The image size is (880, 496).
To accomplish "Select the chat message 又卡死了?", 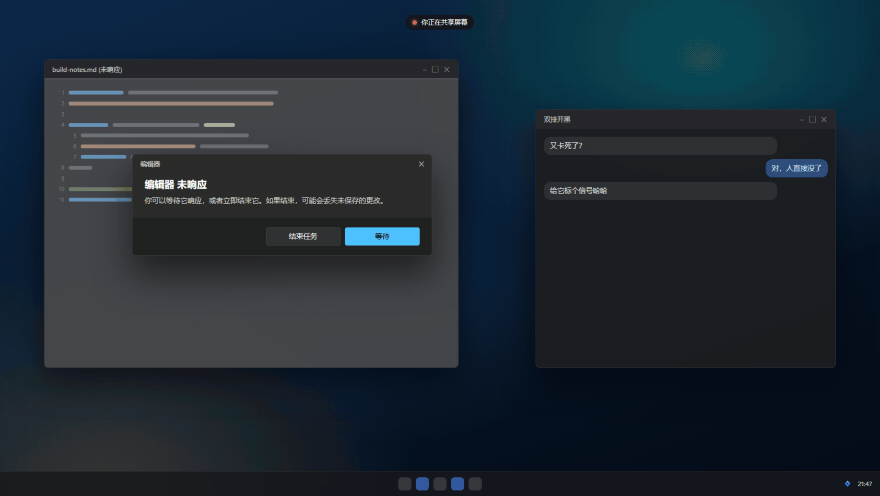I will (660, 146).
